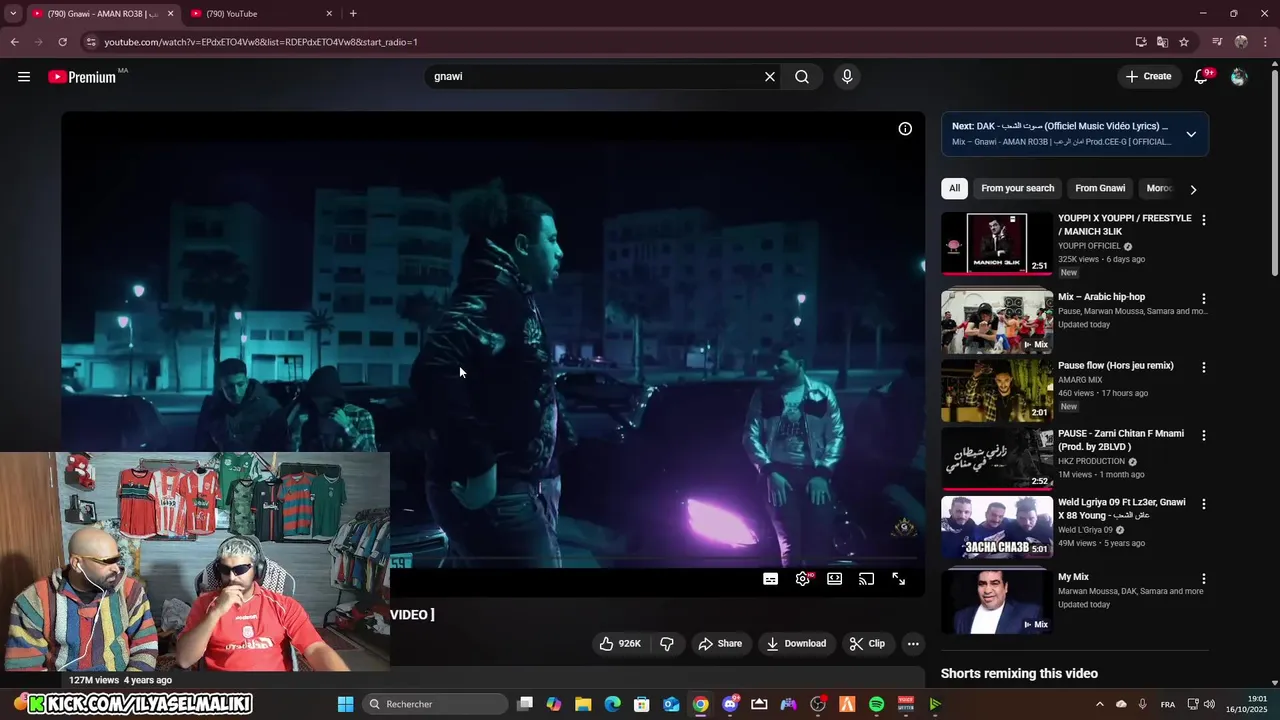Screen dimensions: 1280x720
Task: Switch to the Gnawi - AMAN RO38 tab
Action: click(x=102, y=14)
